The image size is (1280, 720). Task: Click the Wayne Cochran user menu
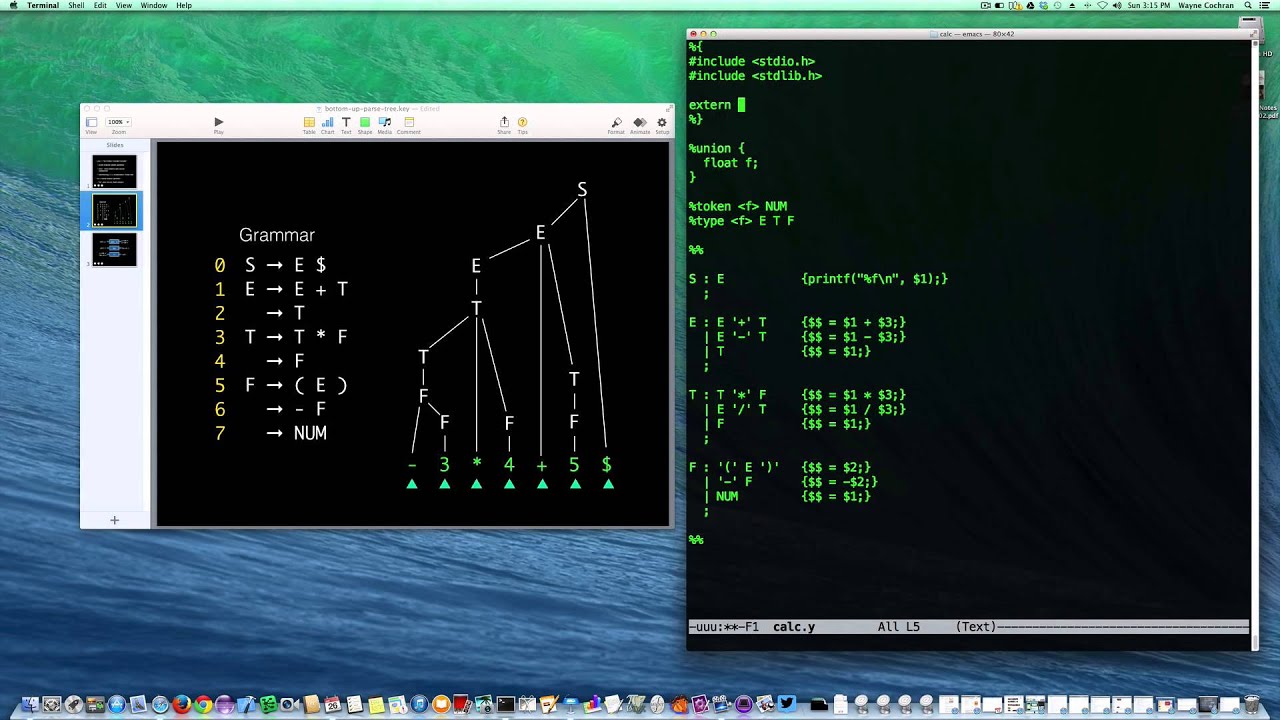1205,6
